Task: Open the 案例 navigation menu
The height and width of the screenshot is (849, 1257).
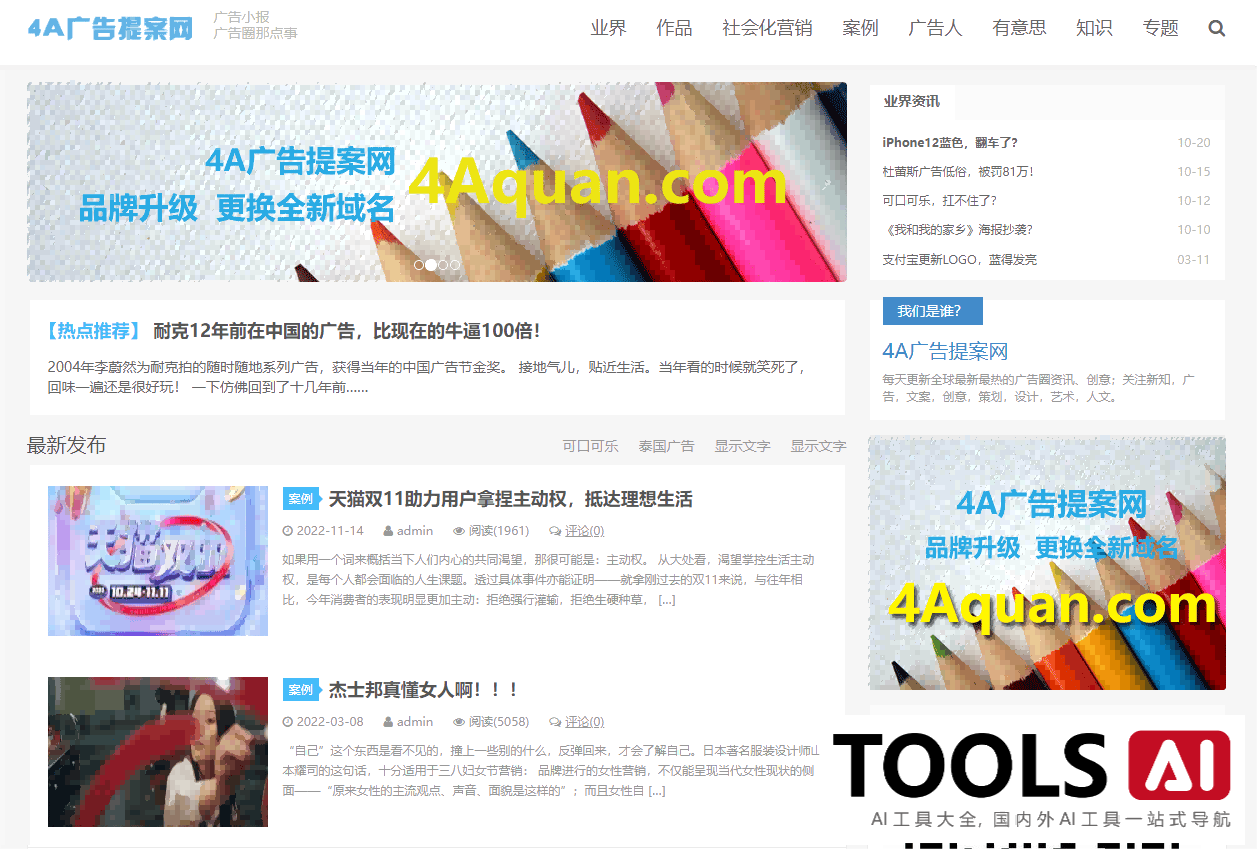Action: pyautogui.click(x=861, y=28)
